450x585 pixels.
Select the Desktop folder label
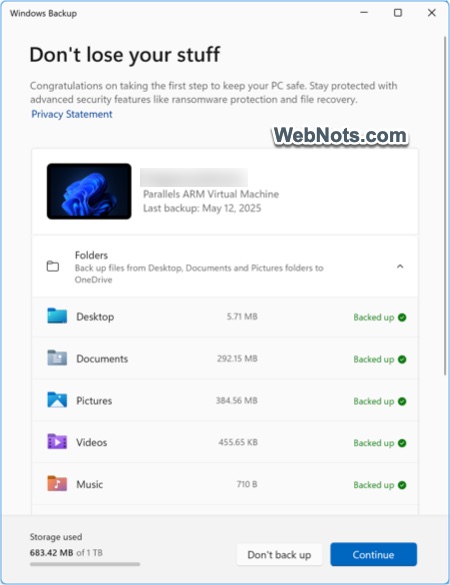(x=95, y=317)
